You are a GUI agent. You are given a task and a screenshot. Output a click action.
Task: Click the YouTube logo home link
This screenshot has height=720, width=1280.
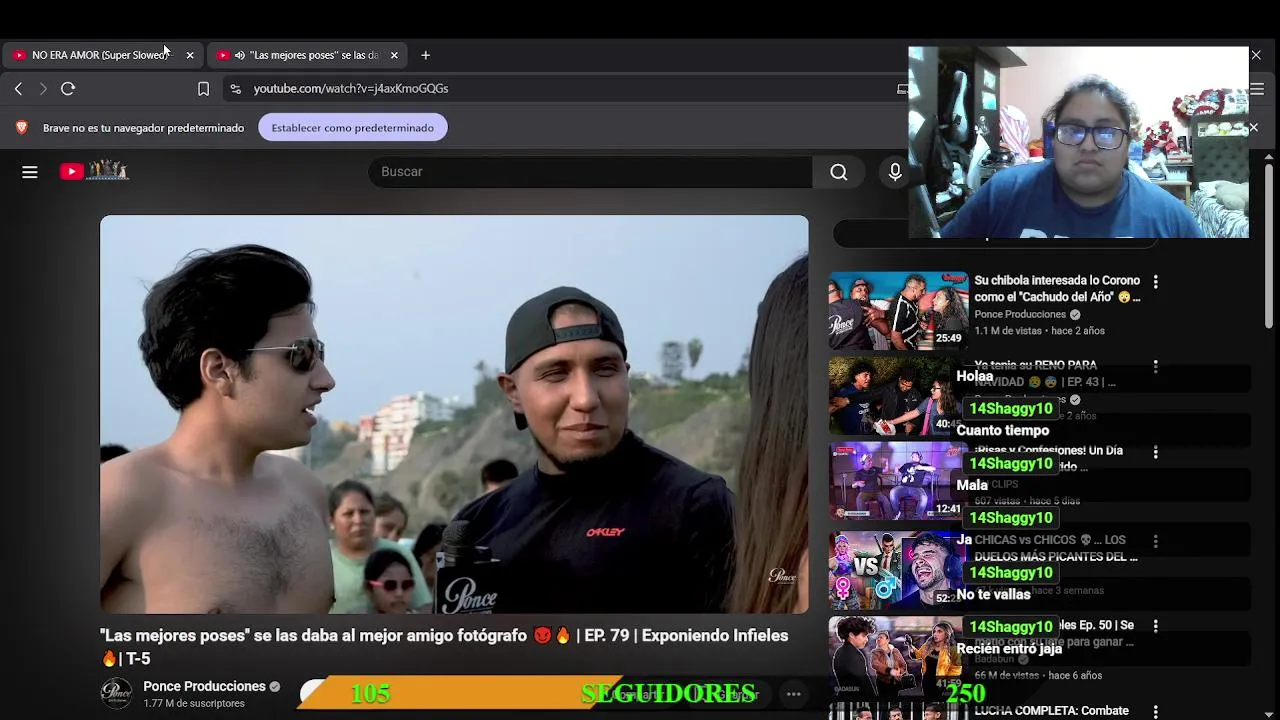[x=94, y=171]
